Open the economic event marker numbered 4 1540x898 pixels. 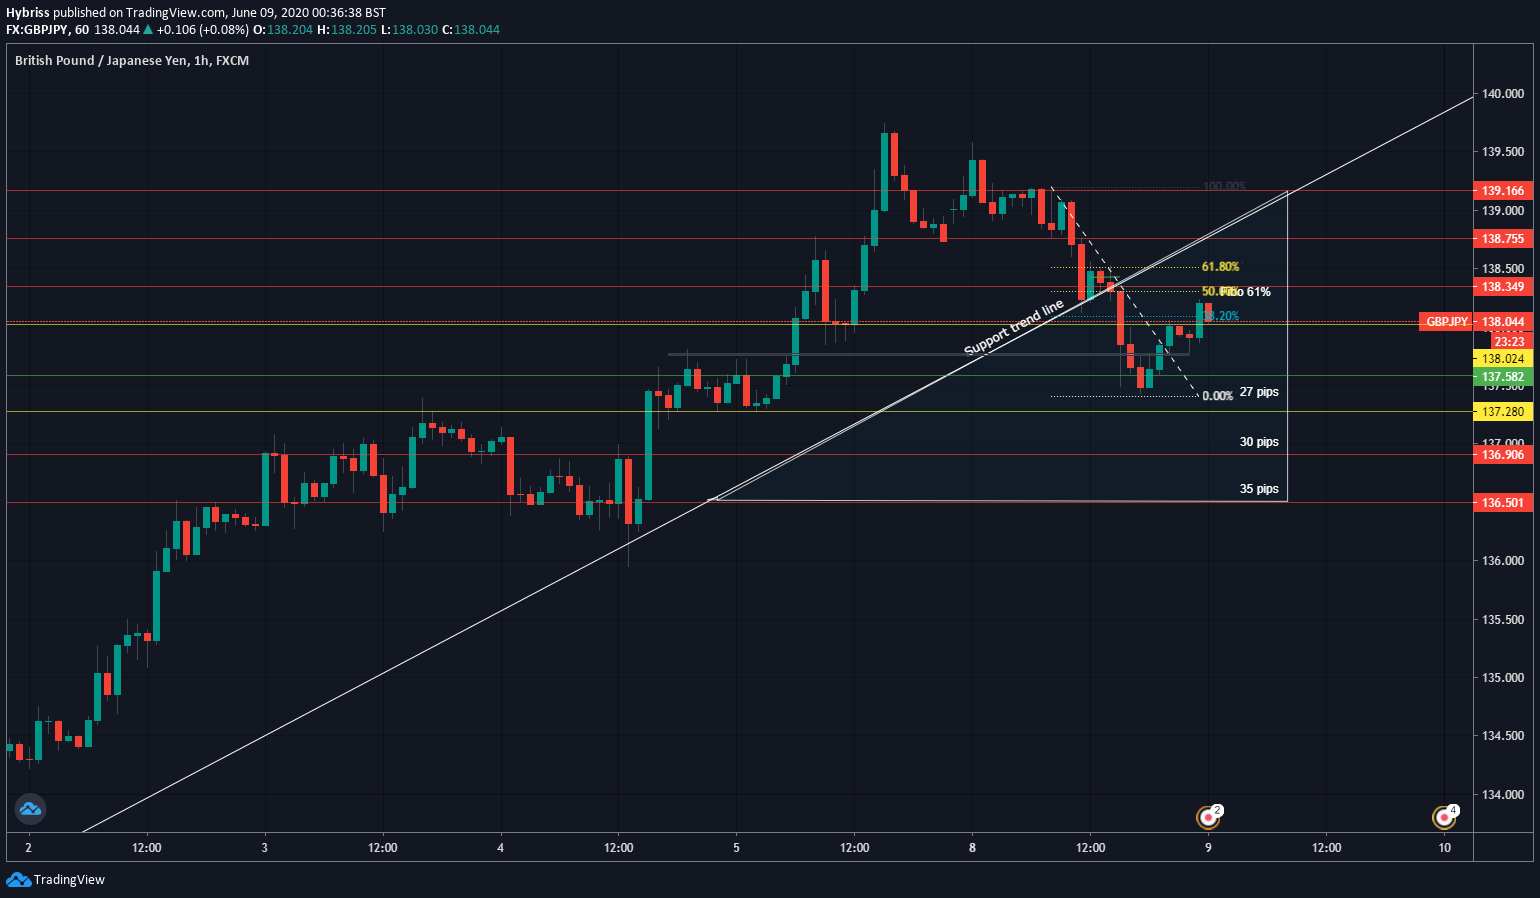1445,817
